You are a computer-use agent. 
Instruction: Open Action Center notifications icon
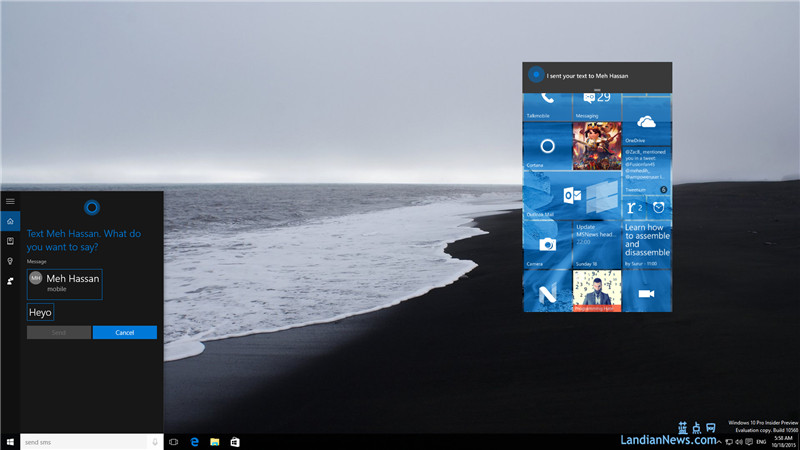[749, 442]
